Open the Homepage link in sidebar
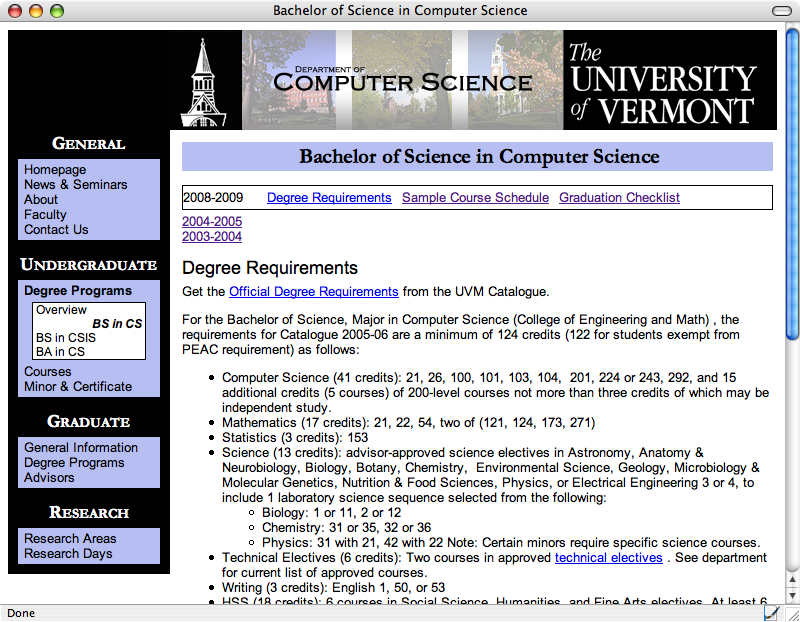This screenshot has height=622, width=800. (55, 169)
